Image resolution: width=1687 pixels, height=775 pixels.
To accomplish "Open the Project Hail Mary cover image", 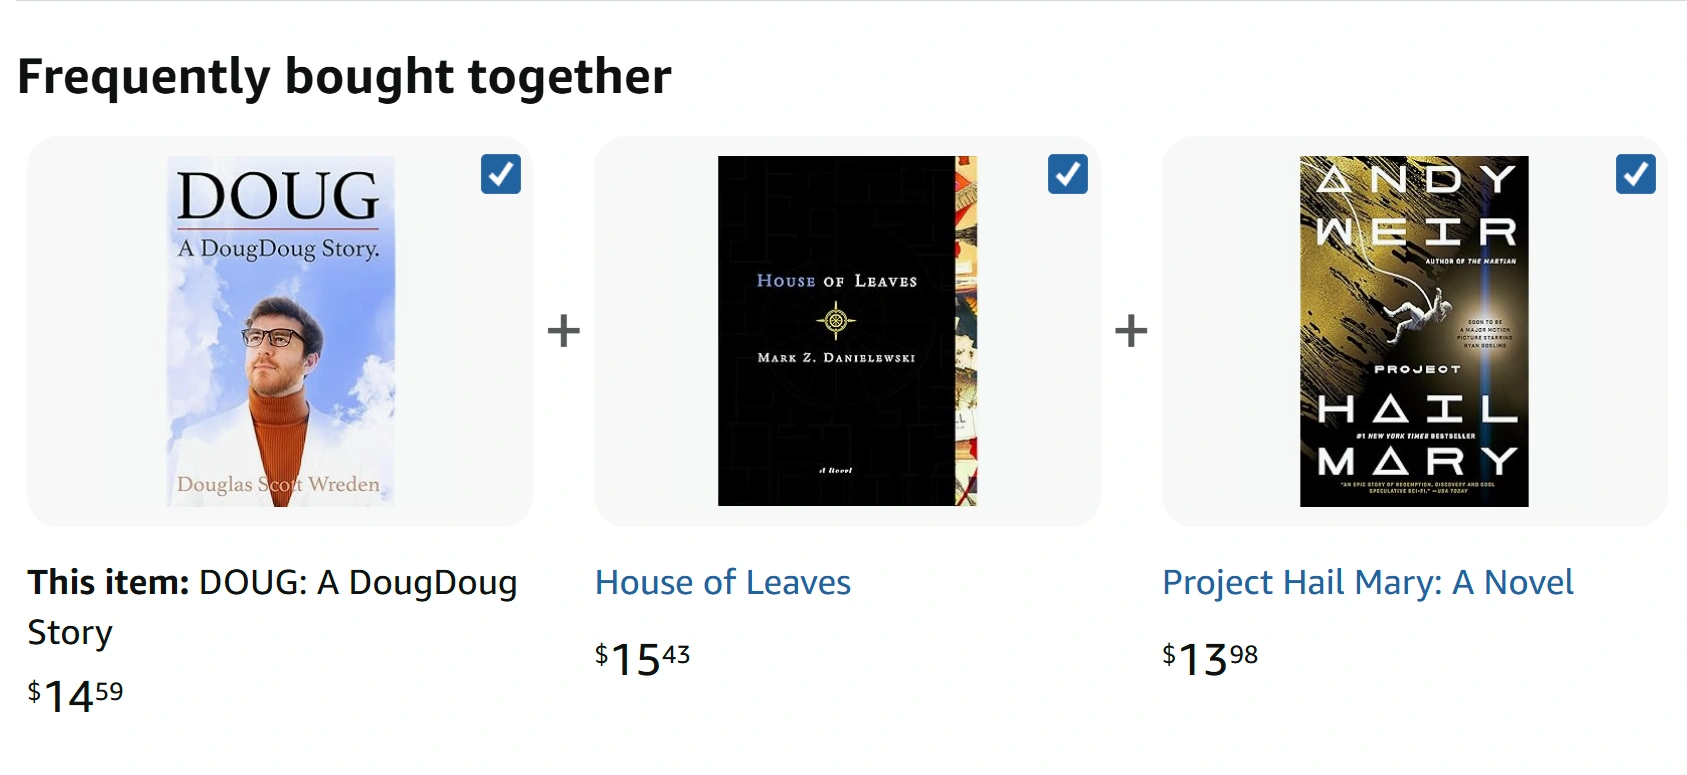I will pos(1413,331).
